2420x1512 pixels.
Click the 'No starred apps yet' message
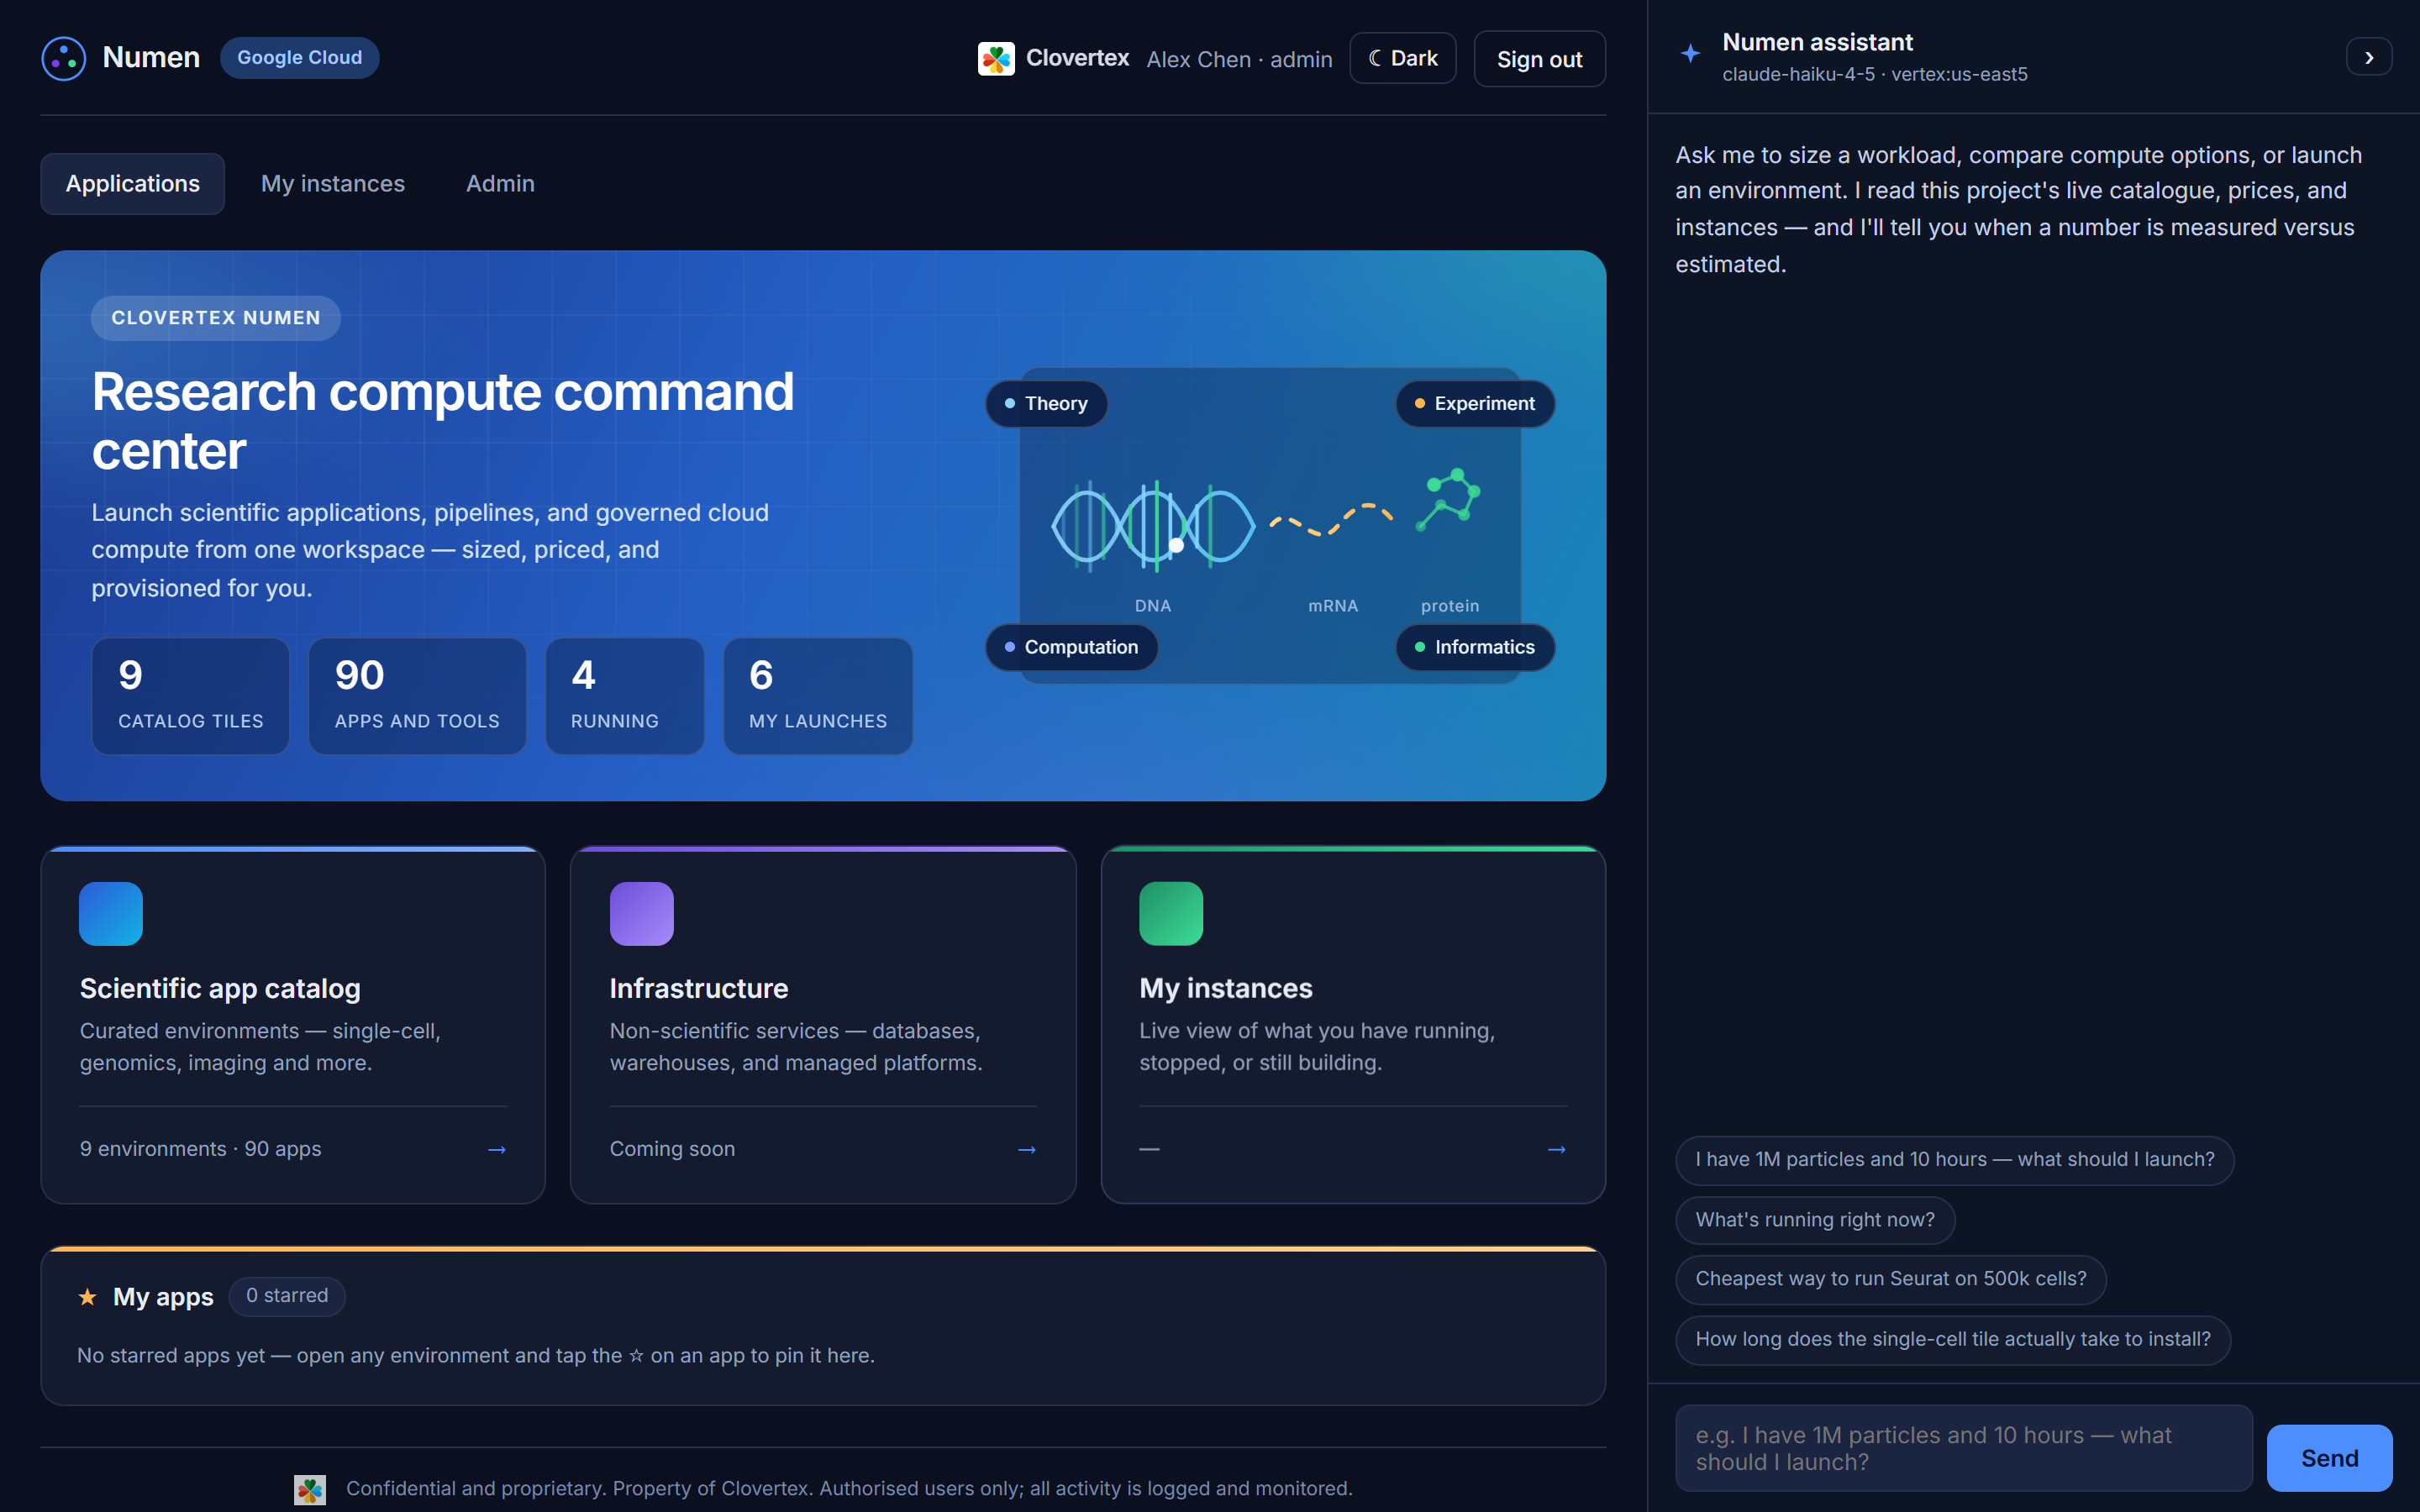(476, 1355)
